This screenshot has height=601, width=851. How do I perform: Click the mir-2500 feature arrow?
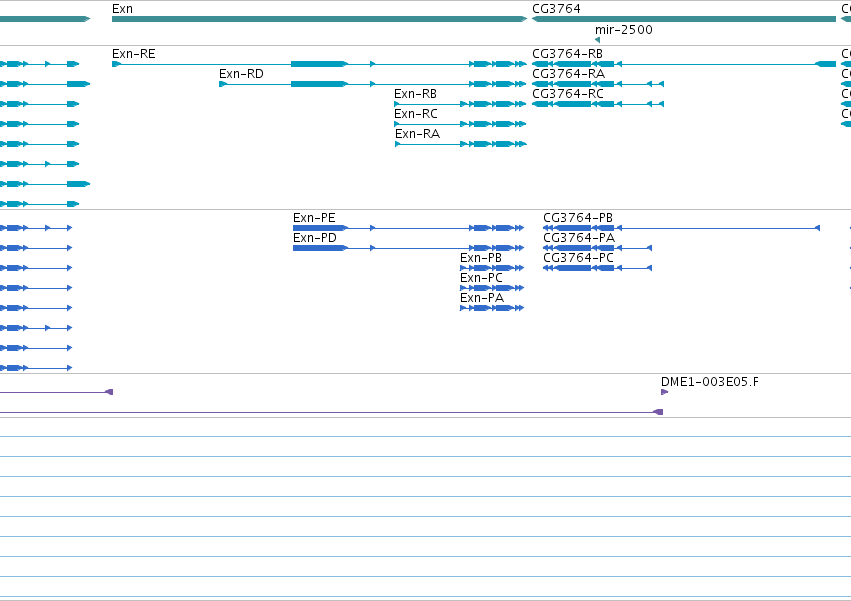(598, 40)
